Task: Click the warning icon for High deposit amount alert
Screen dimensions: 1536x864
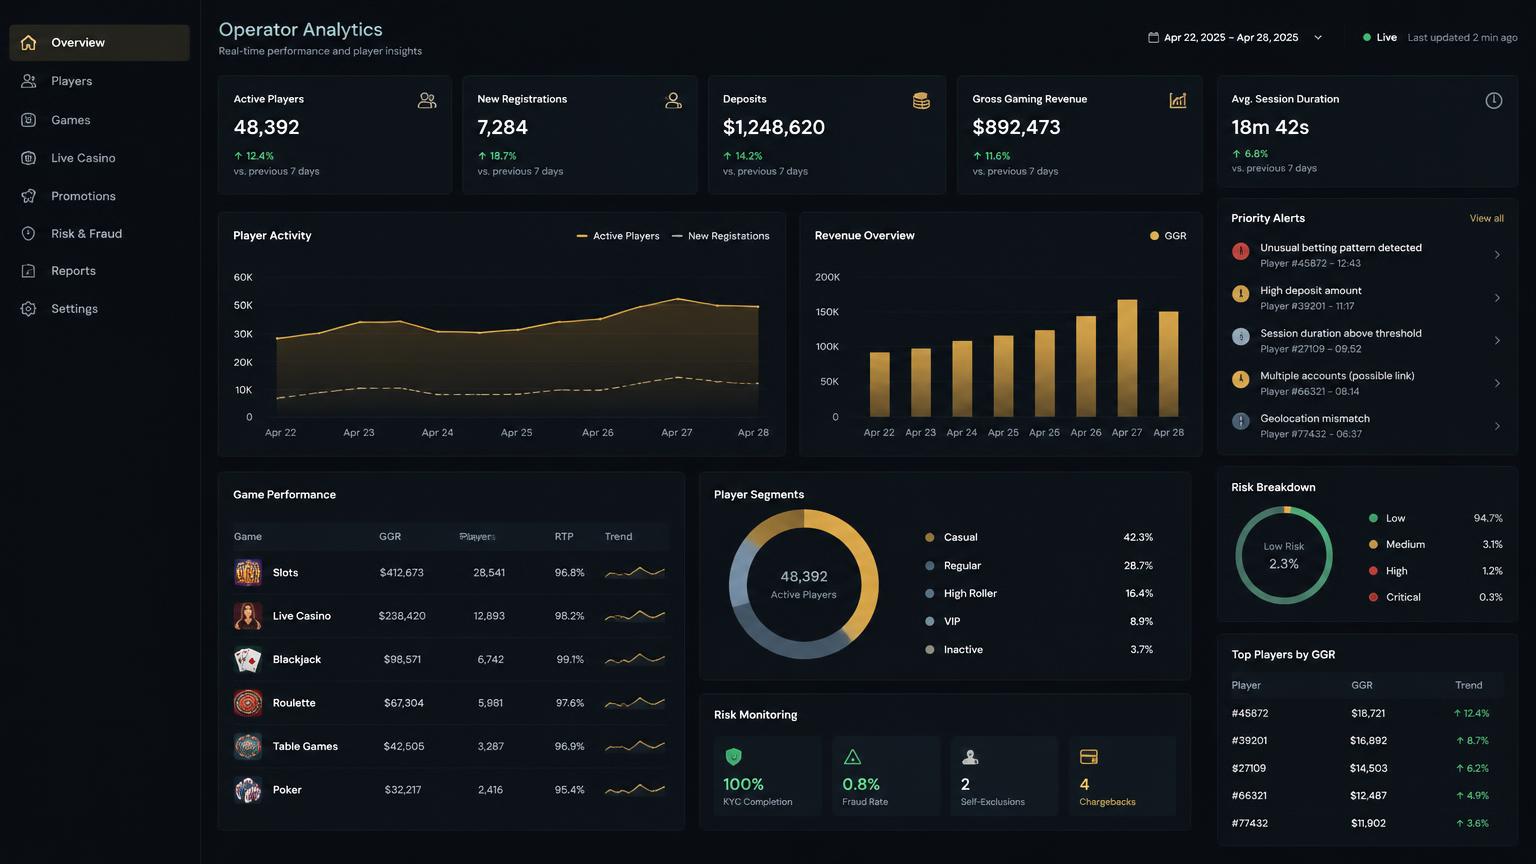Action: pos(1241,294)
